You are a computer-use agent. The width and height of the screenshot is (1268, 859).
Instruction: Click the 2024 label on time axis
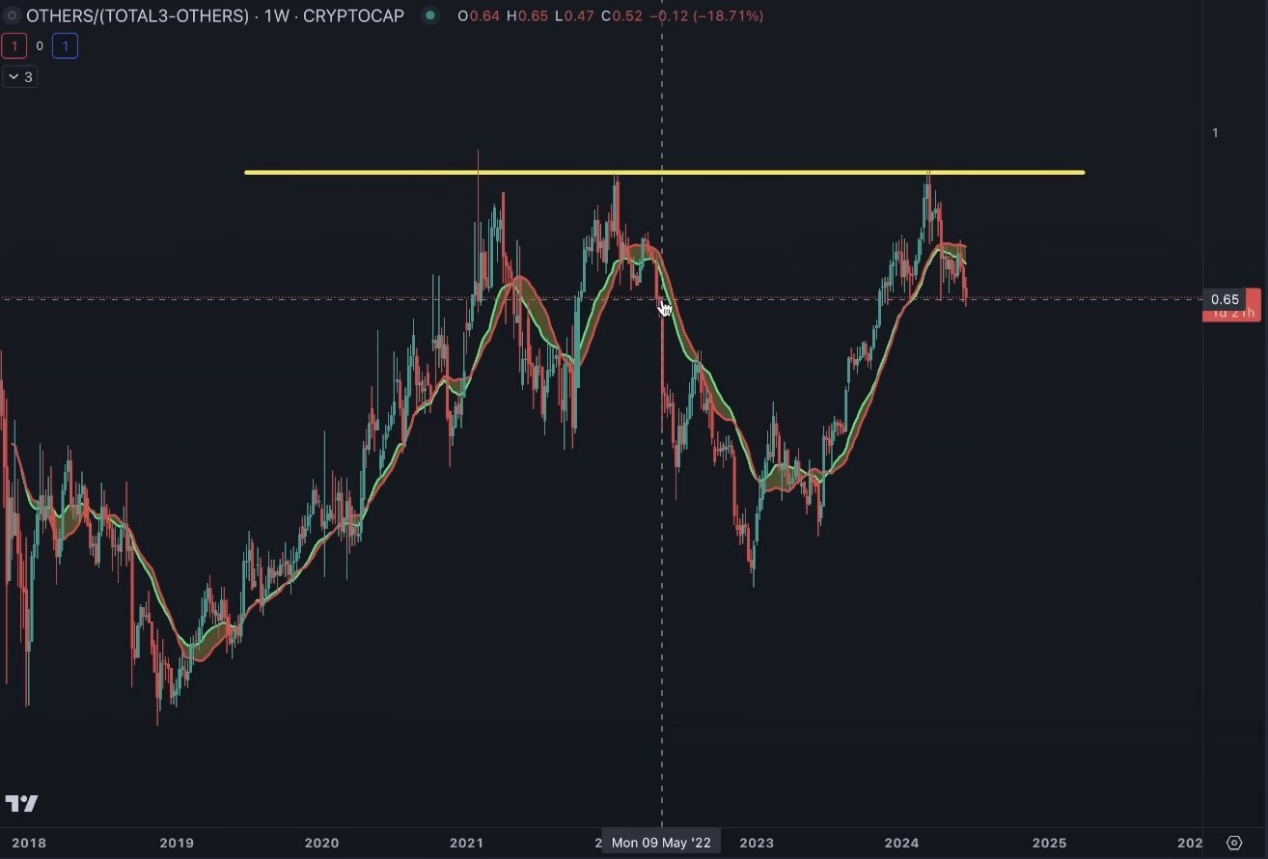click(x=901, y=843)
